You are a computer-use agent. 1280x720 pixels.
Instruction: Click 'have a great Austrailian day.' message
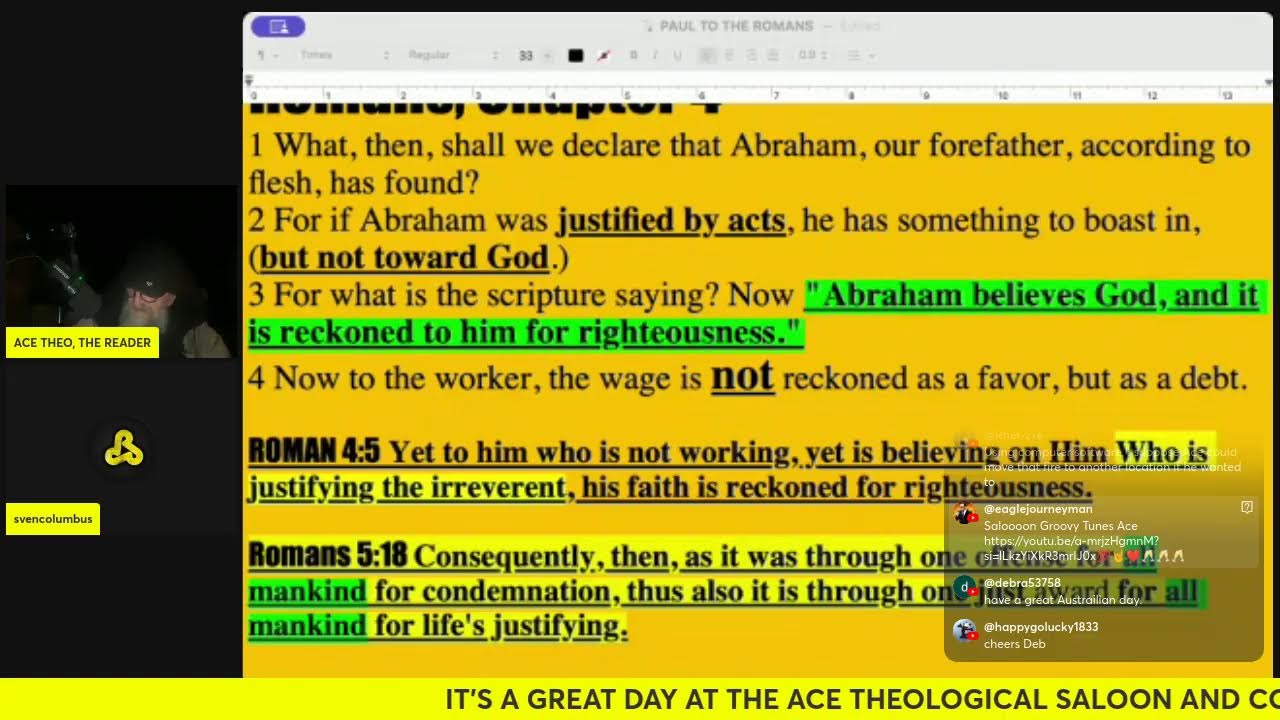coord(1063,600)
